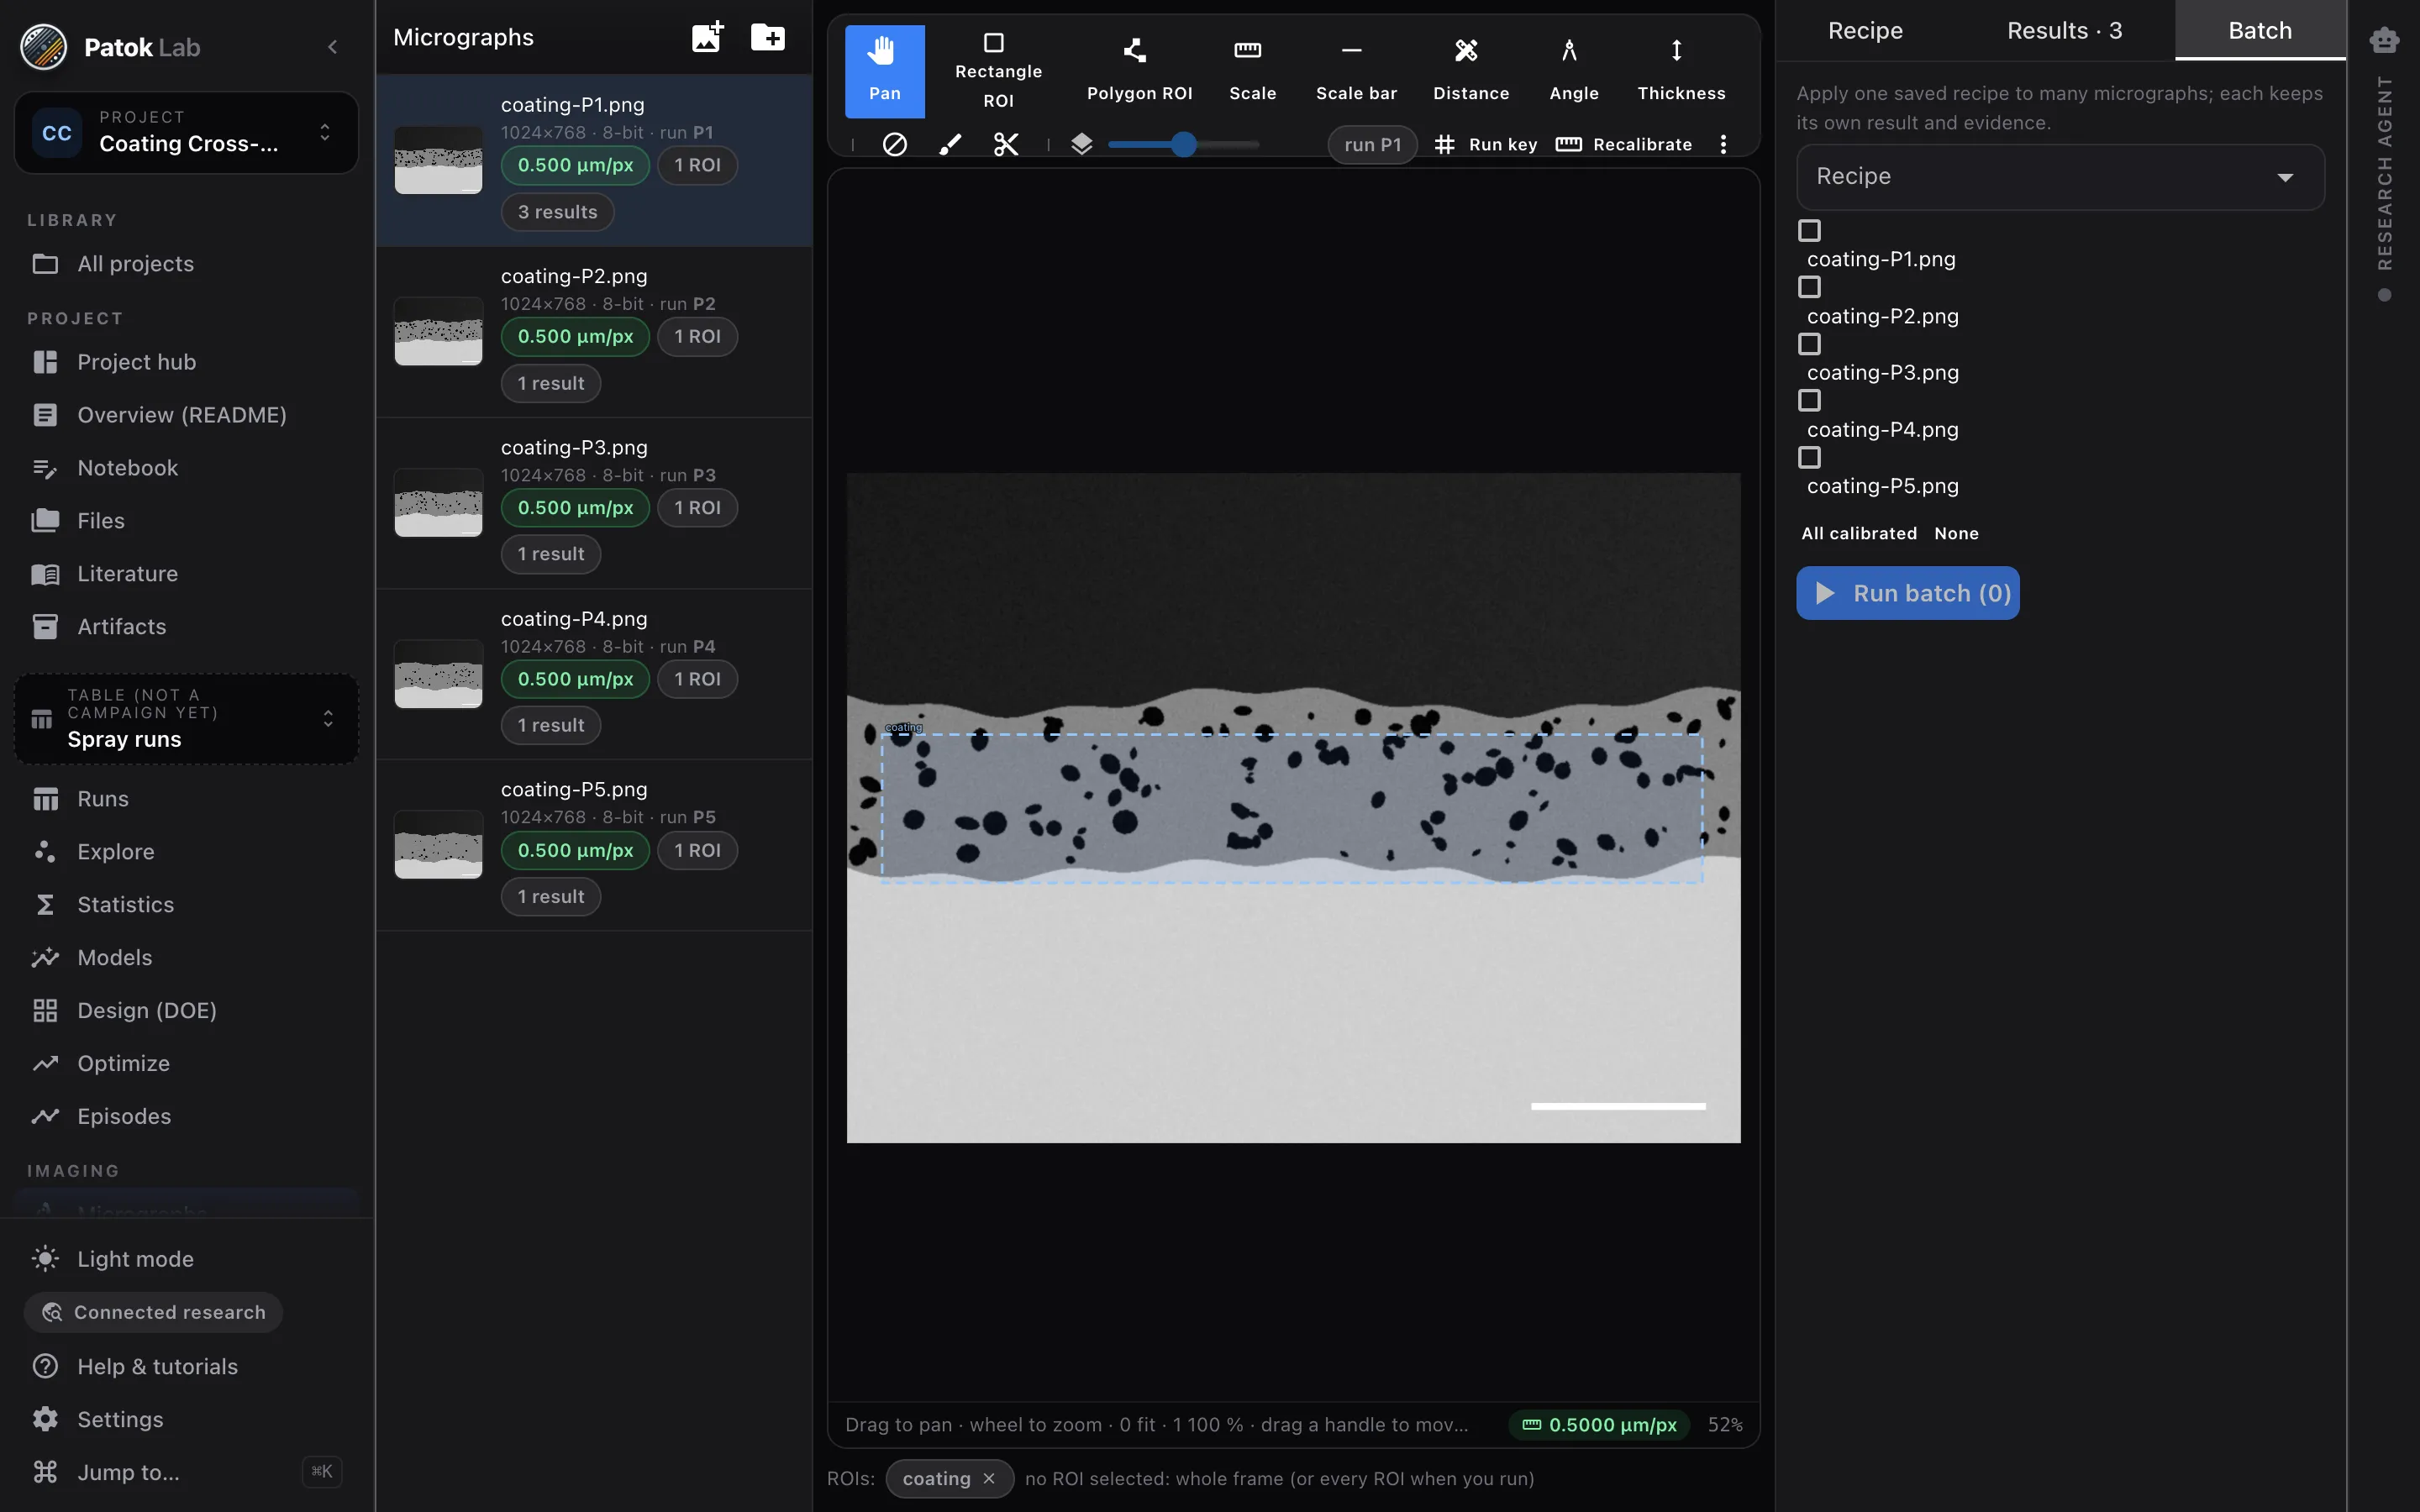2420x1512 pixels.
Task: Open Project hub in the sidebar
Action: pyautogui.click(x=186, y=362)
